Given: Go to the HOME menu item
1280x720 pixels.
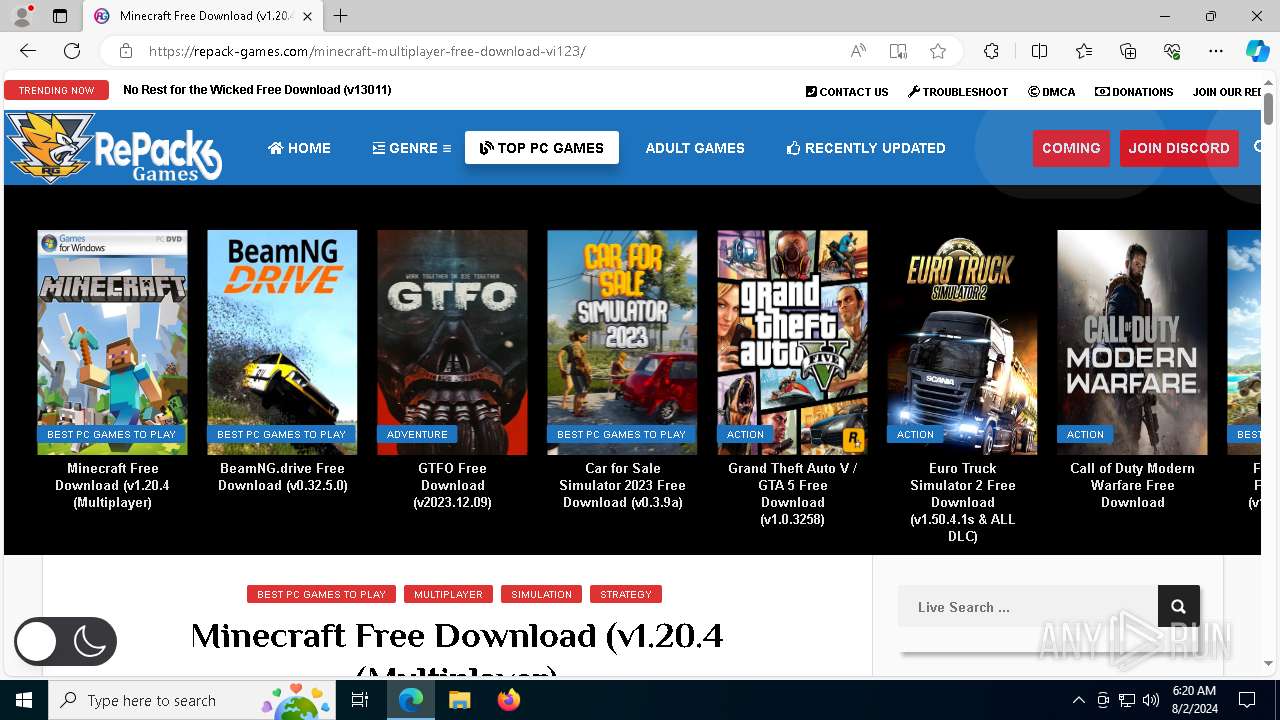Looking at the screenshot, I should pyautogui.click(x=299, y=148).
